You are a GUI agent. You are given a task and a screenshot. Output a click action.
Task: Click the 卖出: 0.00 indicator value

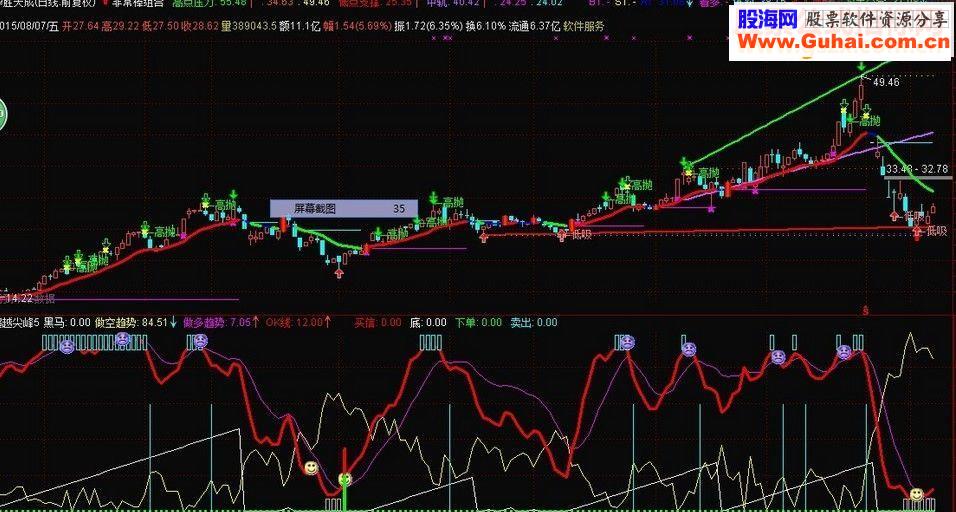pyautogui.click(x=534, y=322)
